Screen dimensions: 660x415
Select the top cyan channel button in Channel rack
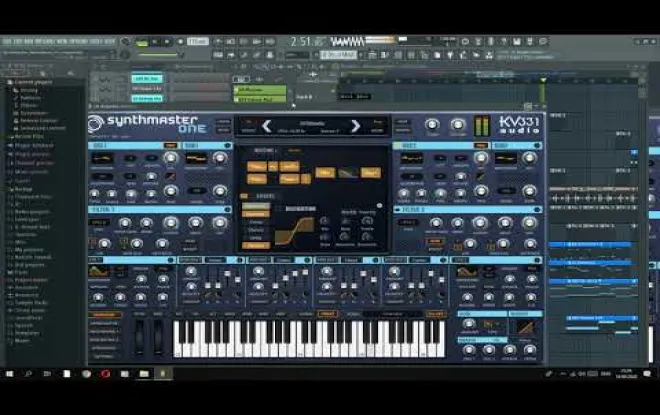[x=147, y=79]
